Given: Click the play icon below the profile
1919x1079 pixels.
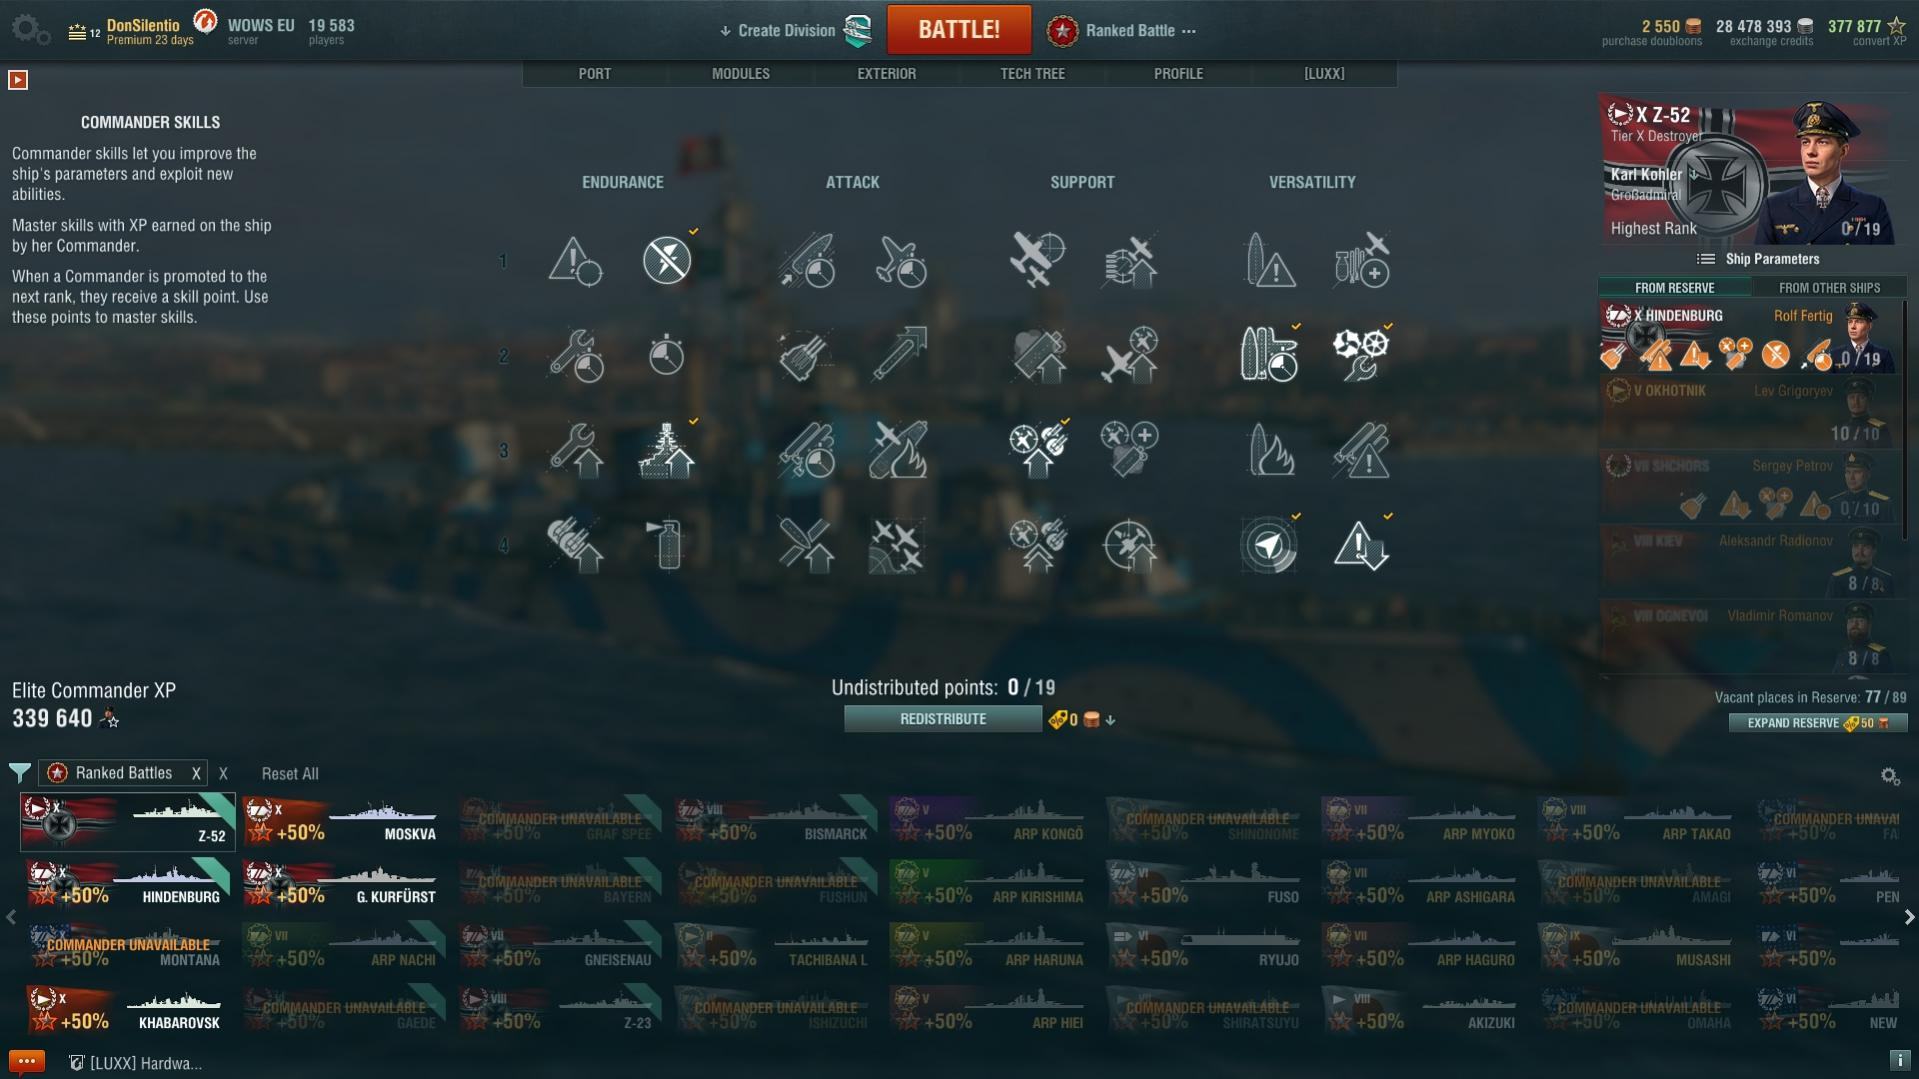Looking at the screenshot, I should (18, 80).
